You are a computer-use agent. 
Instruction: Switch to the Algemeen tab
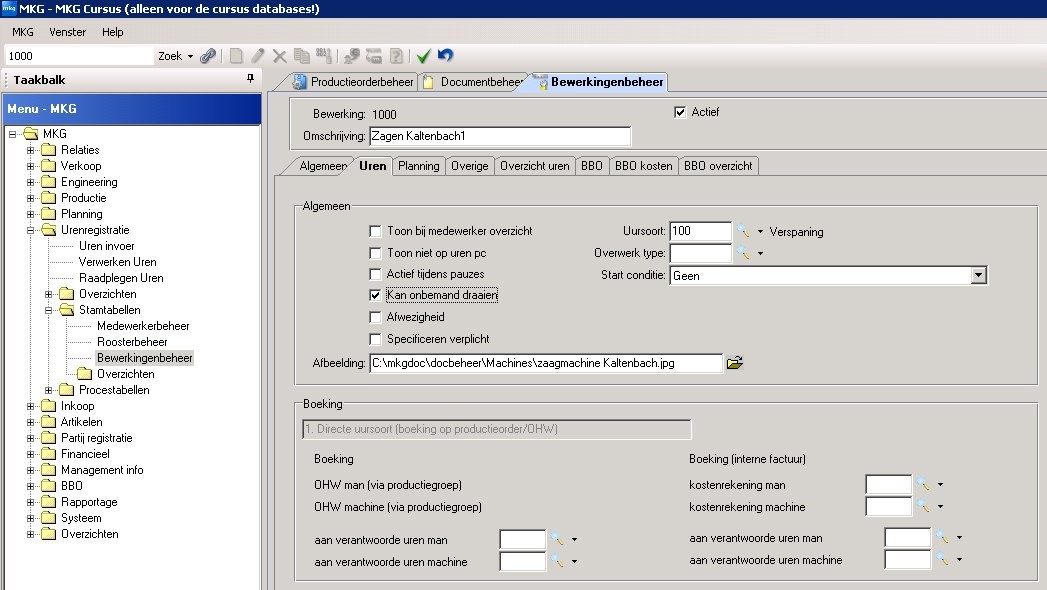click(x=319, y=166)
